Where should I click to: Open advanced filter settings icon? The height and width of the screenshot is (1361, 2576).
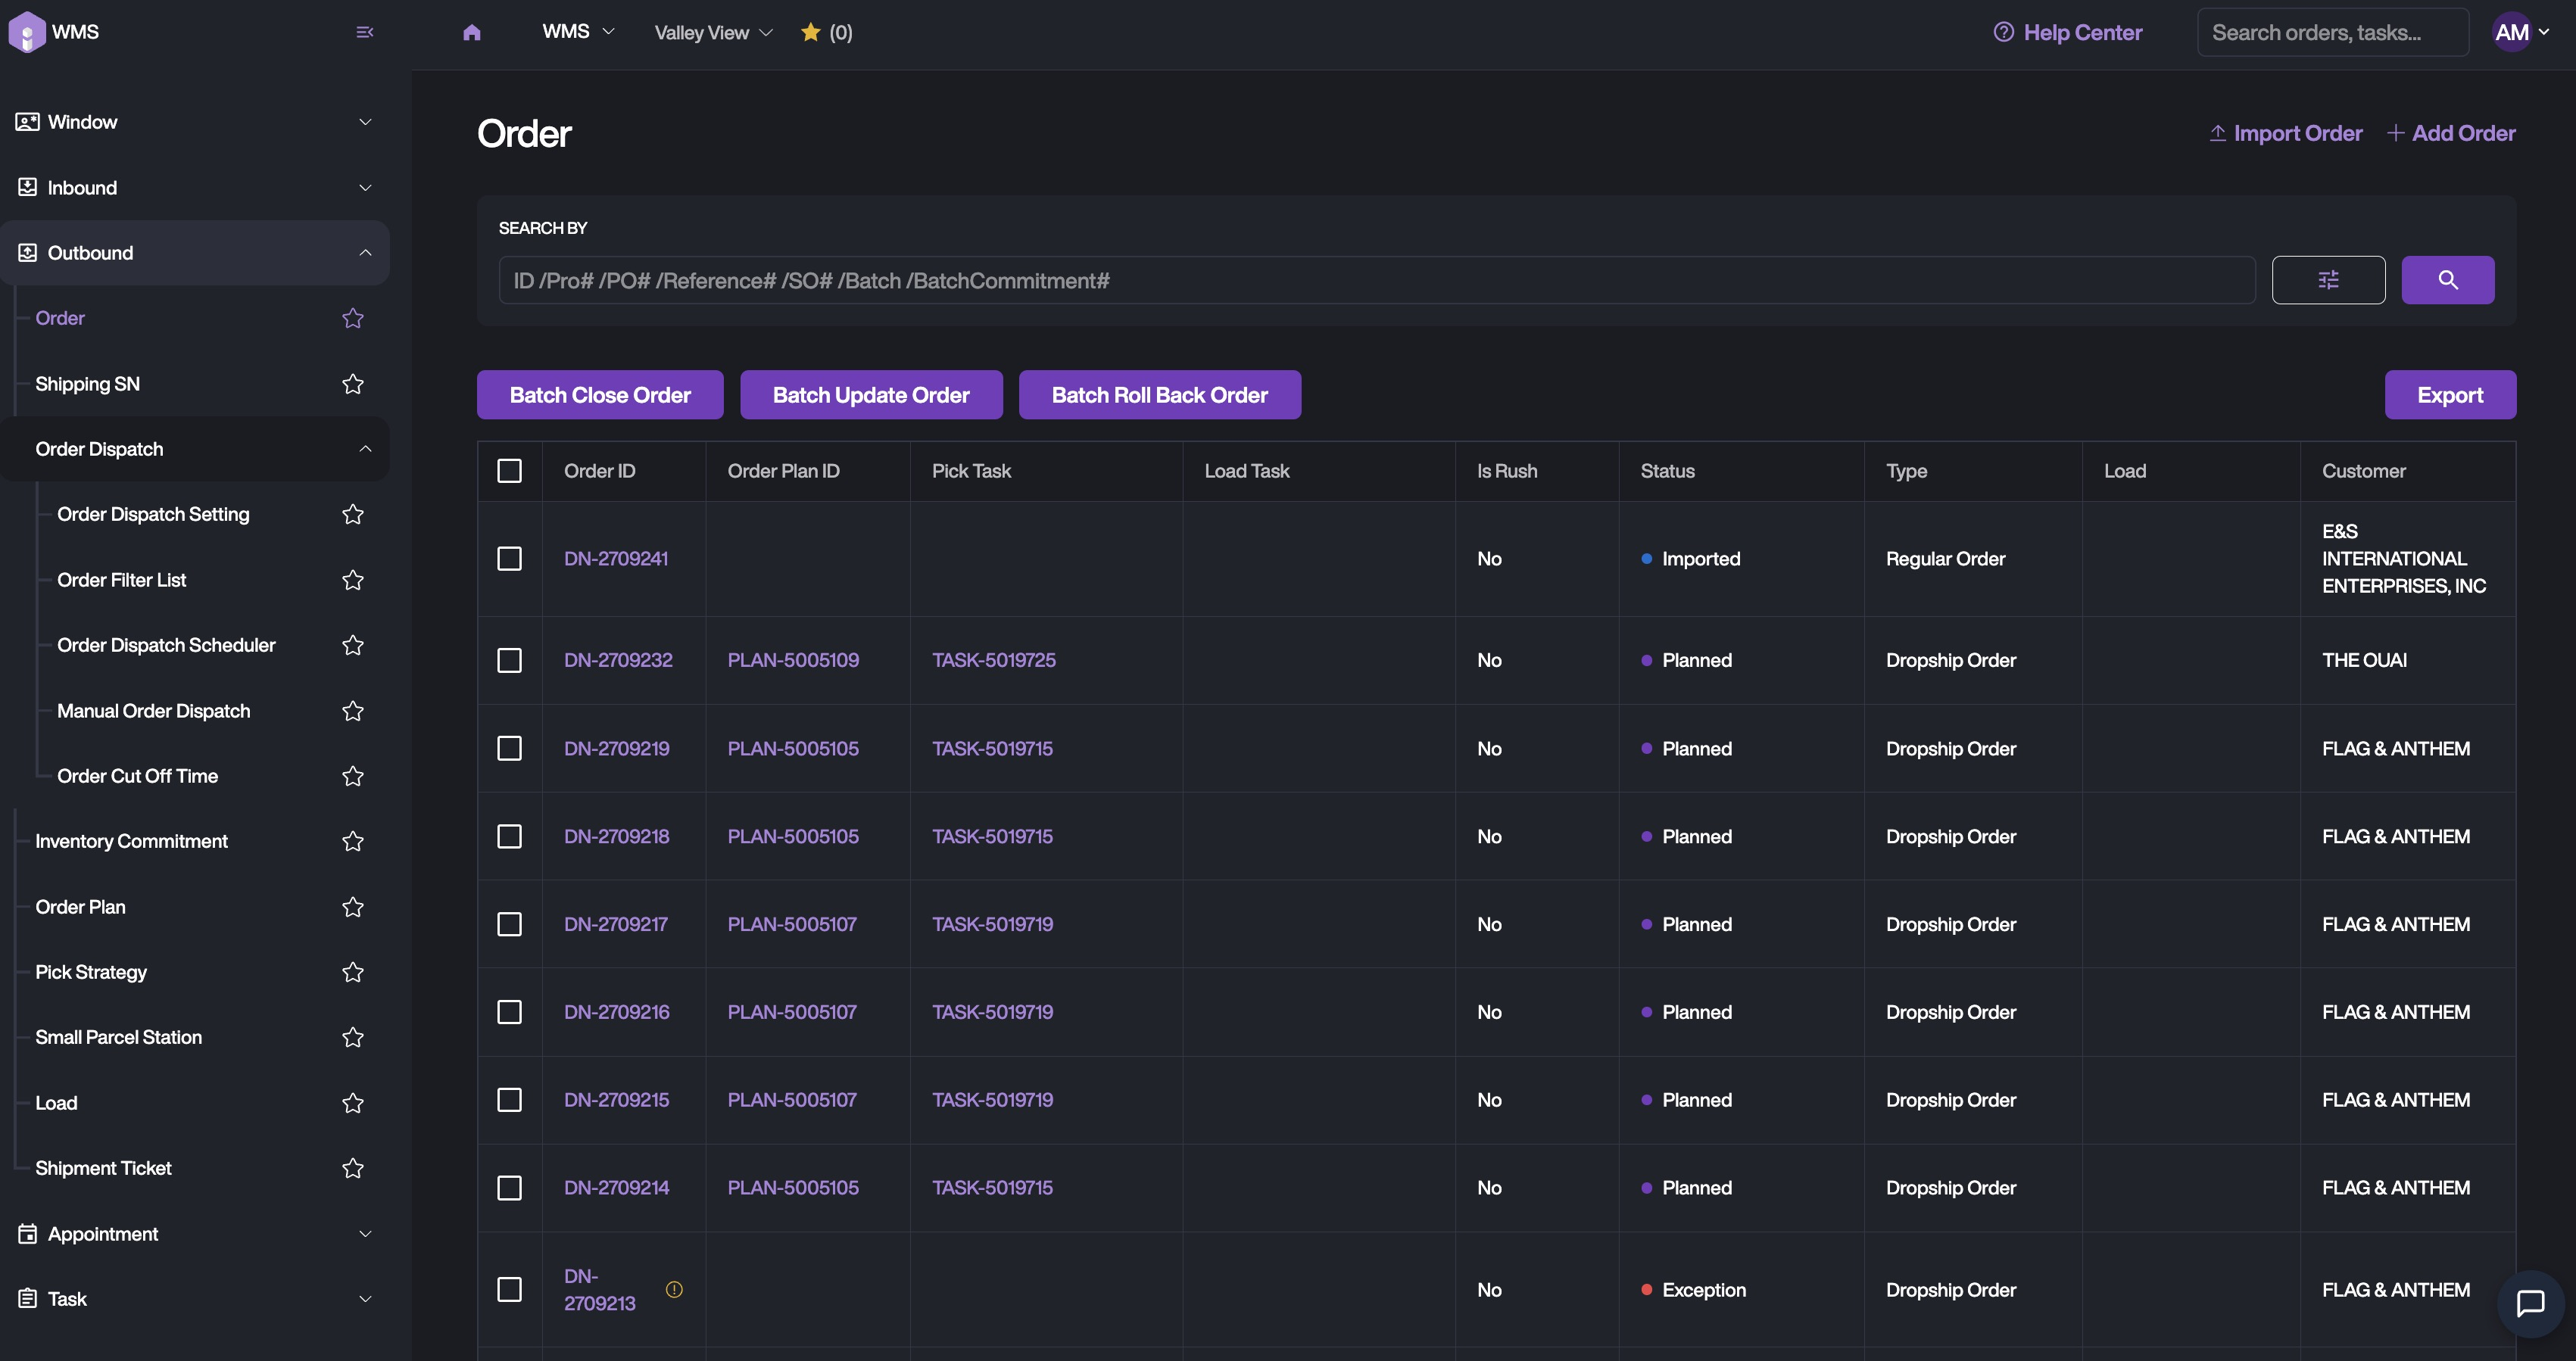click(2328, 280)
